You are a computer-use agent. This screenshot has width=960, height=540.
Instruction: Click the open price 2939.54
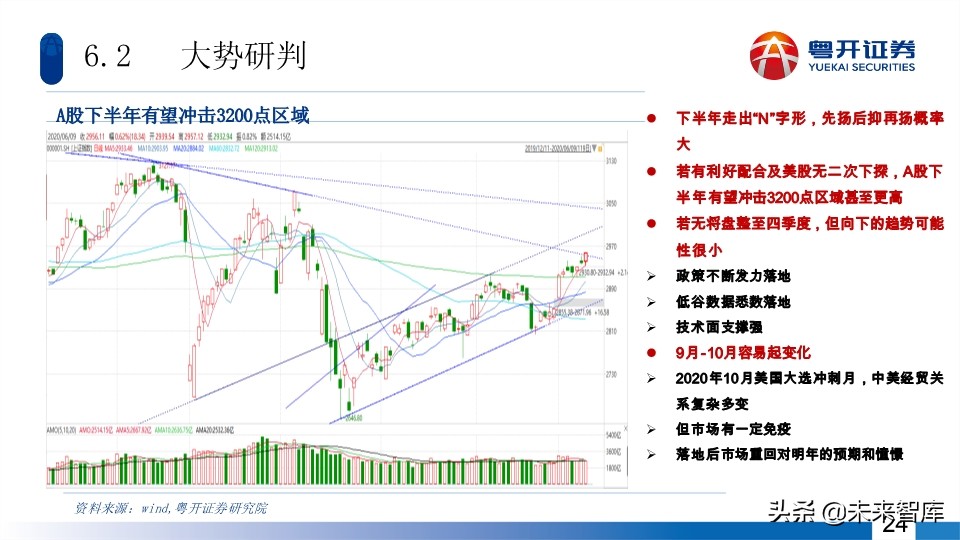165,137
